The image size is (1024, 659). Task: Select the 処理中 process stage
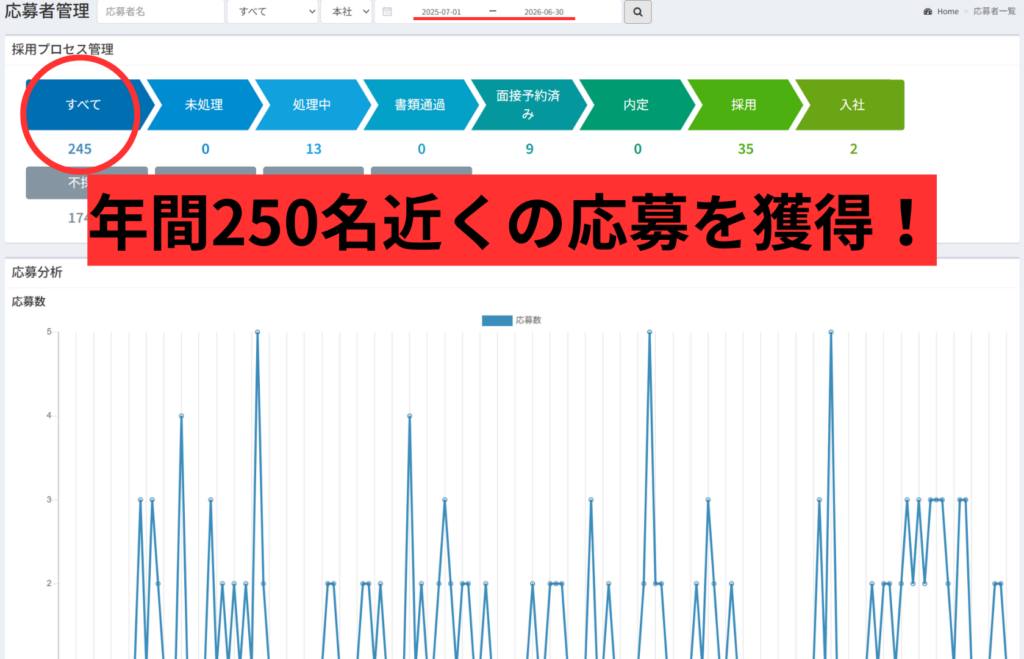point(312,104)
